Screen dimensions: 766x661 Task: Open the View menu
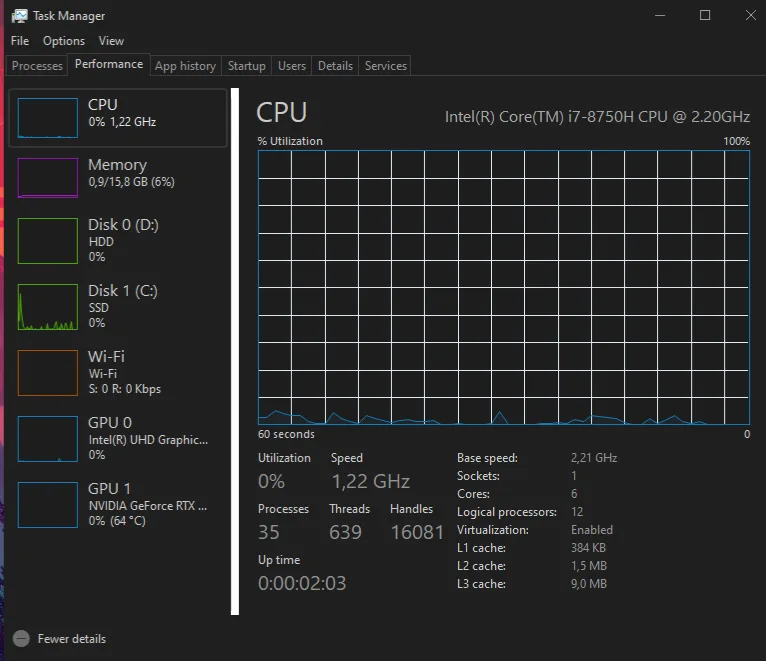point(111,41)
